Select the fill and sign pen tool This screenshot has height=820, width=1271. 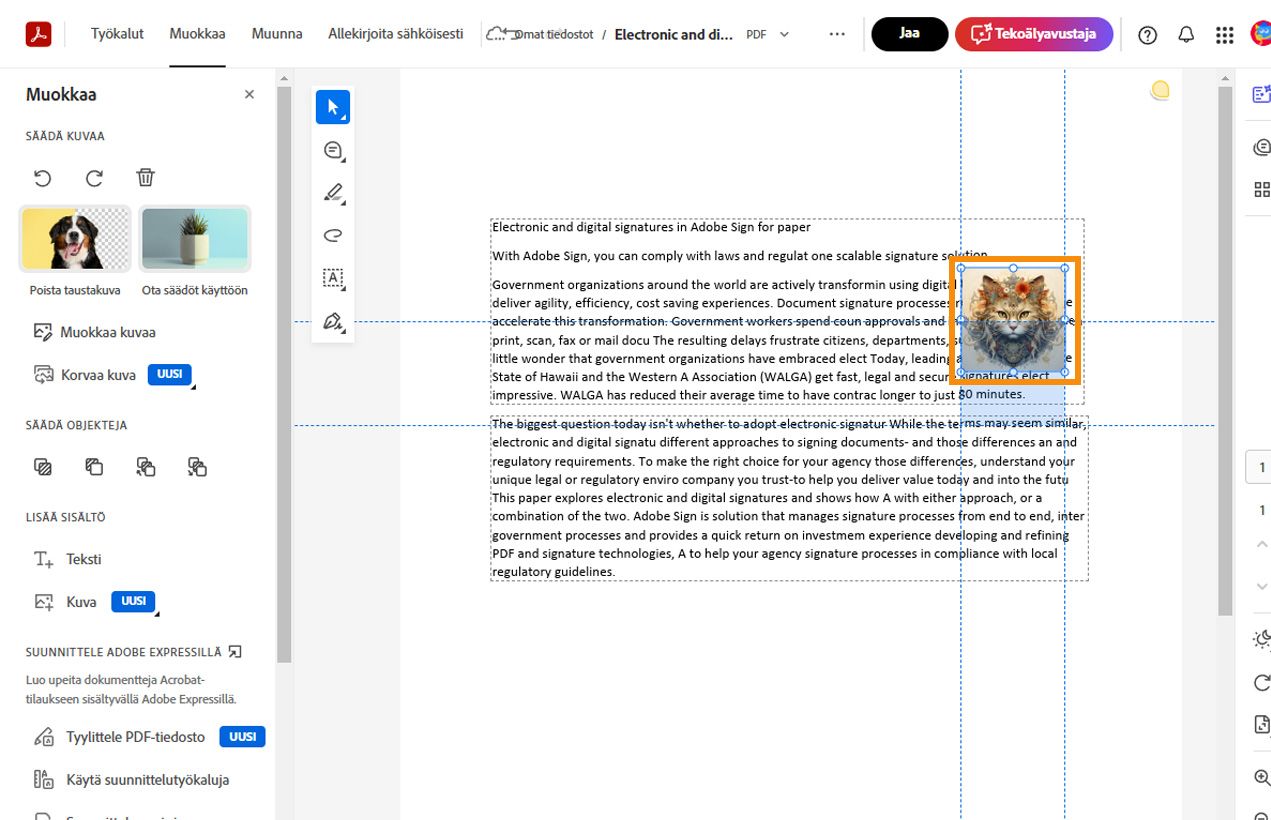[333, 321]
